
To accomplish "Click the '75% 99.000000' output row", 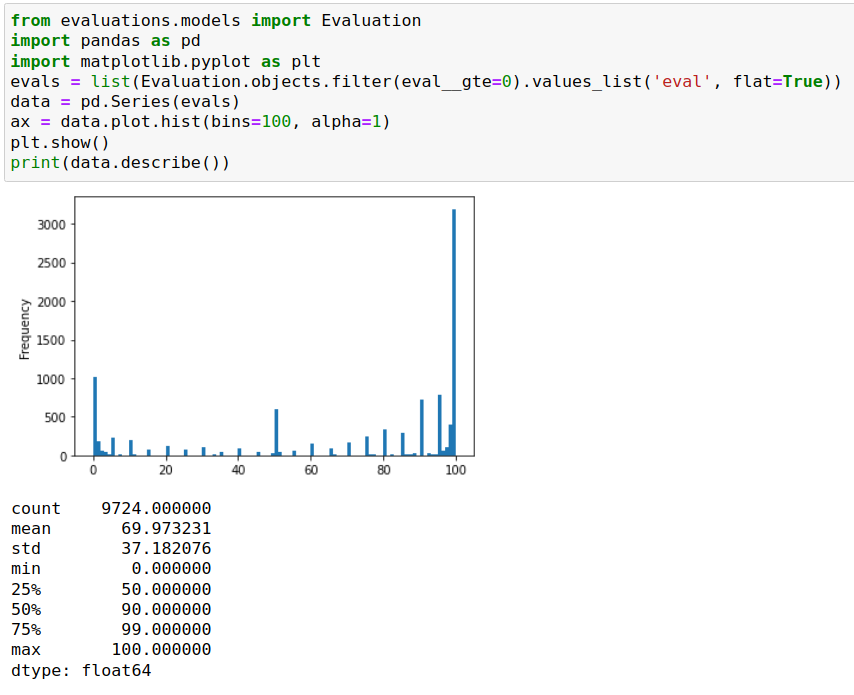I will 111,630.
